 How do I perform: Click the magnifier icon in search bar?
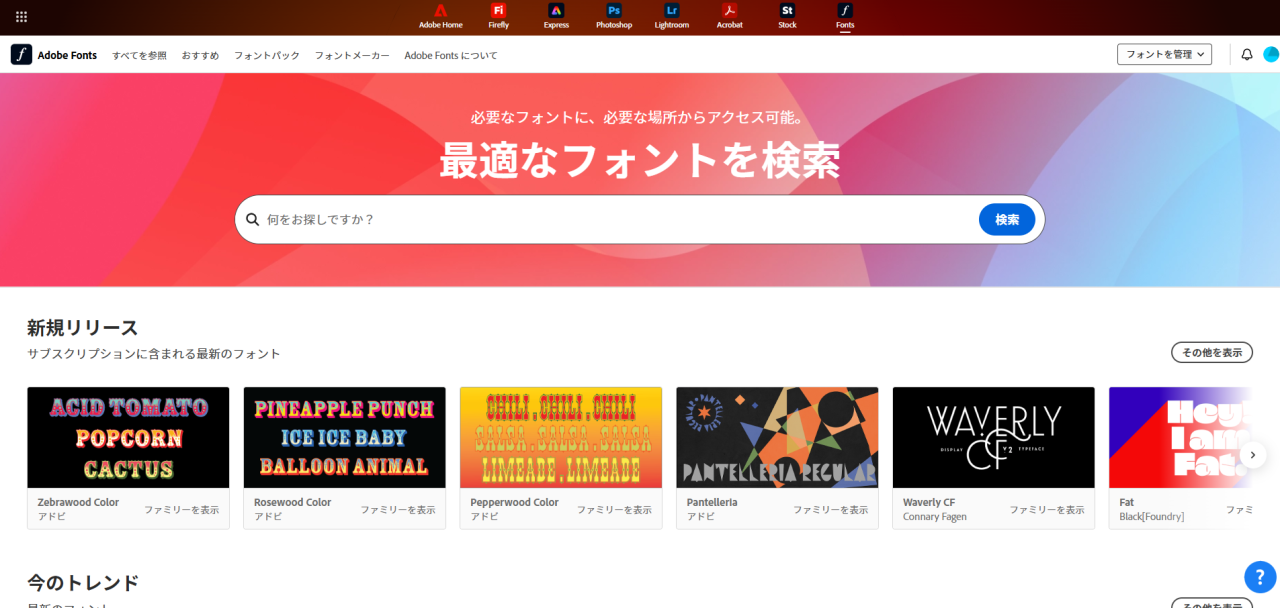point(252,219)
